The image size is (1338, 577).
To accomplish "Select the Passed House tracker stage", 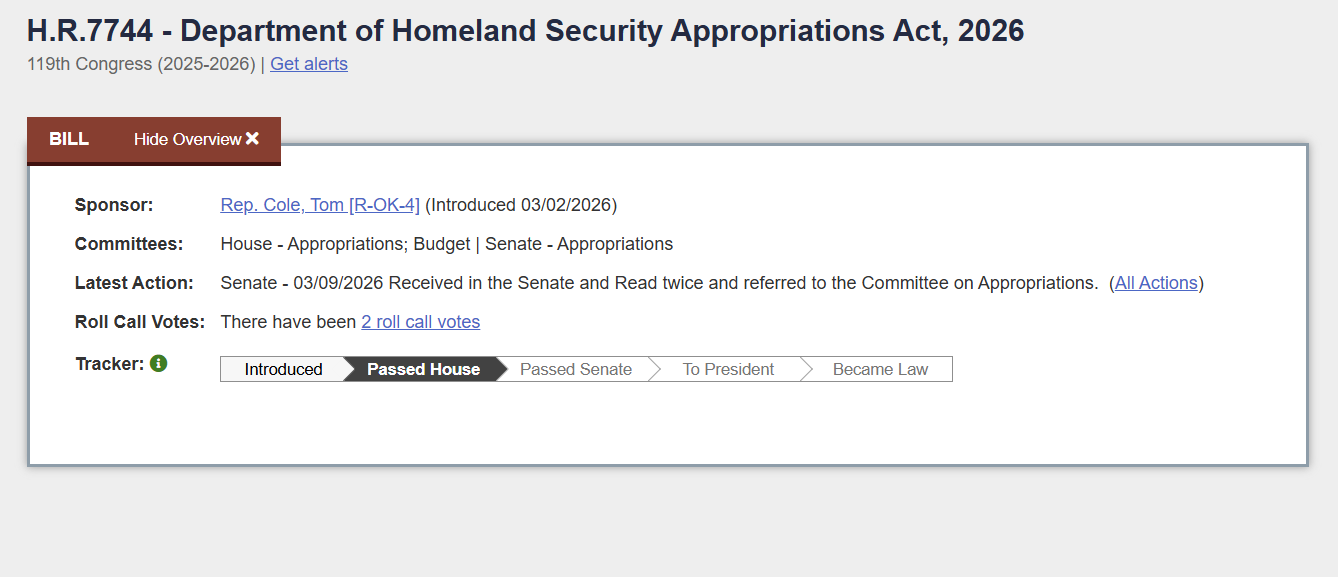I will point(423,369).
